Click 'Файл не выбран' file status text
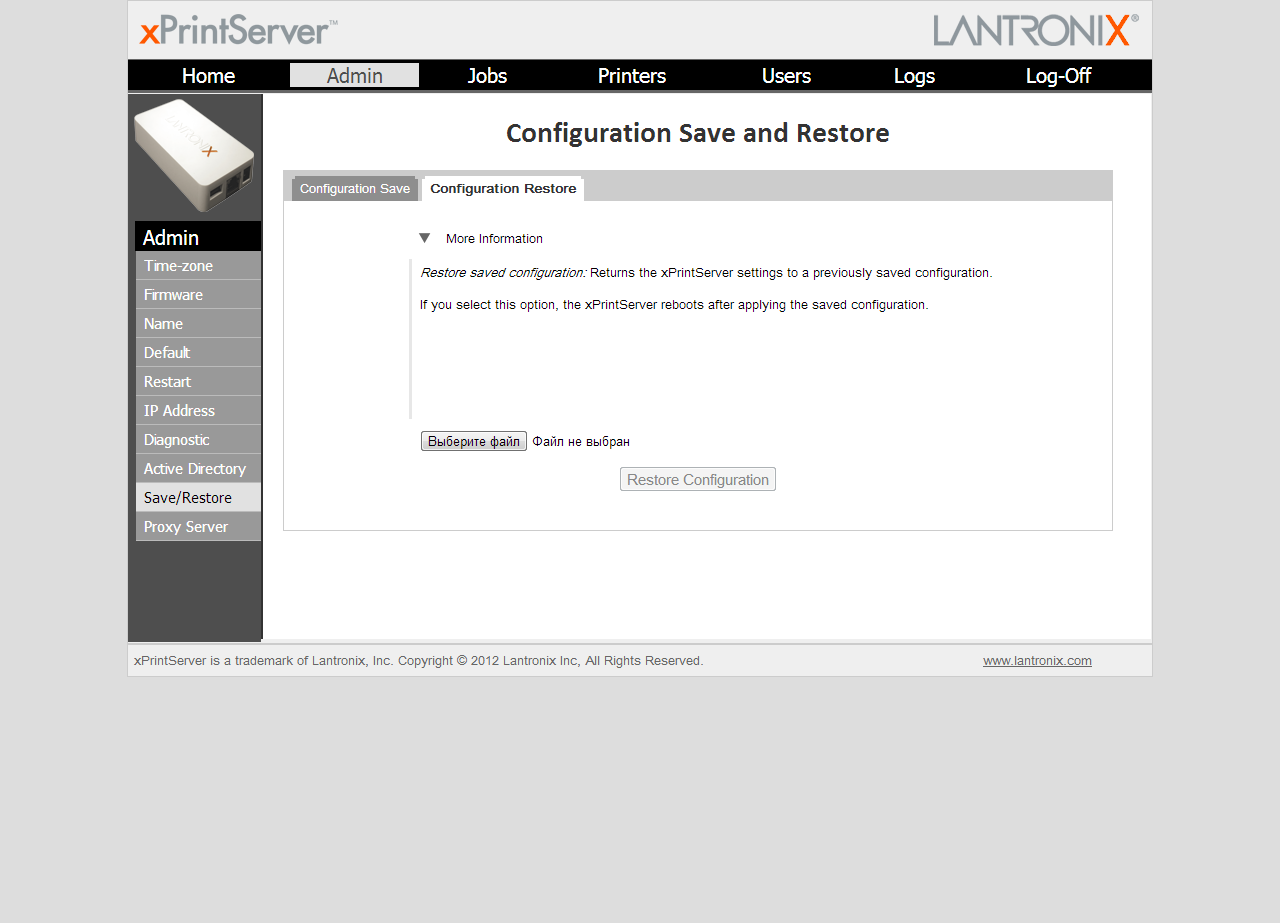 581,442
